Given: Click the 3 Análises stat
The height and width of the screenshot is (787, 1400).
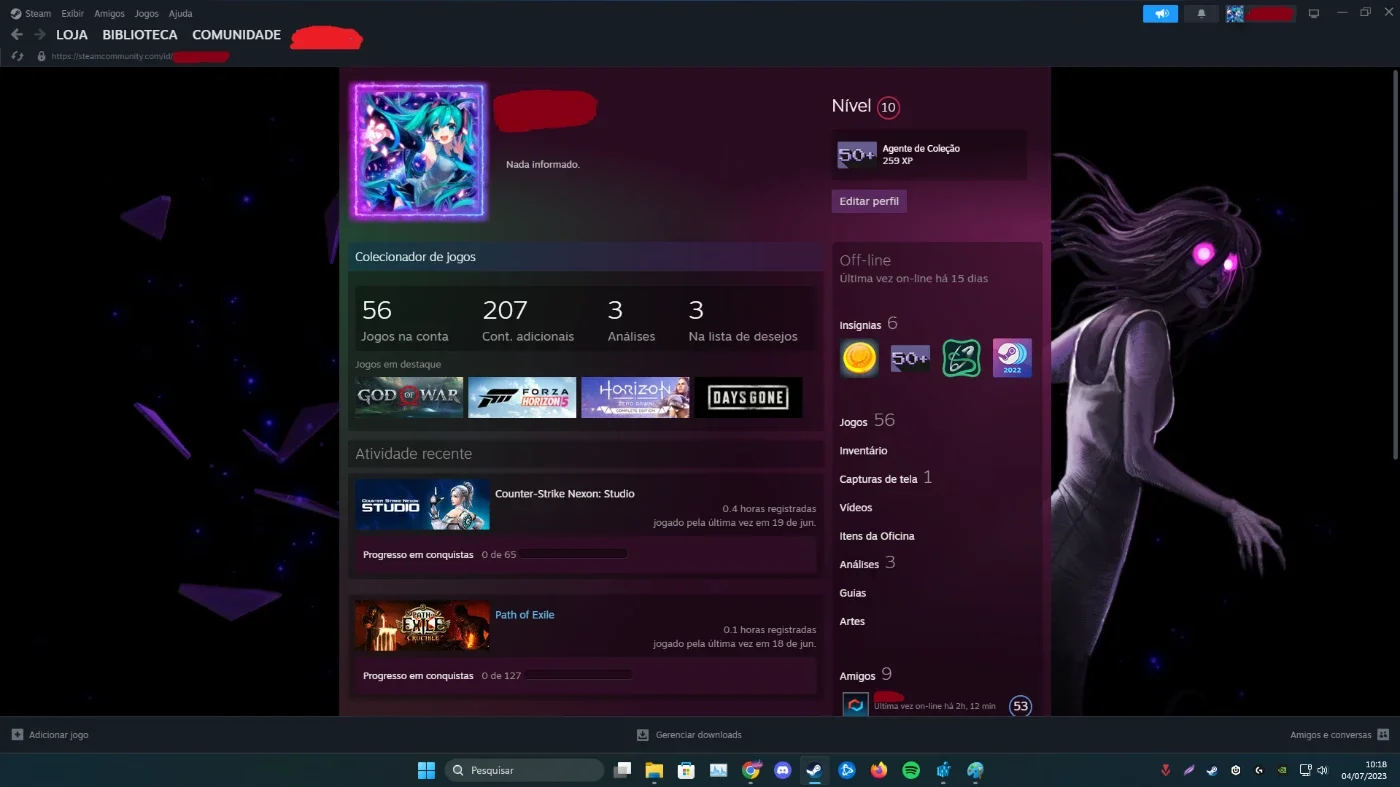Looking at the screenshot, I should pyautogui.click(x=631, y=320).
